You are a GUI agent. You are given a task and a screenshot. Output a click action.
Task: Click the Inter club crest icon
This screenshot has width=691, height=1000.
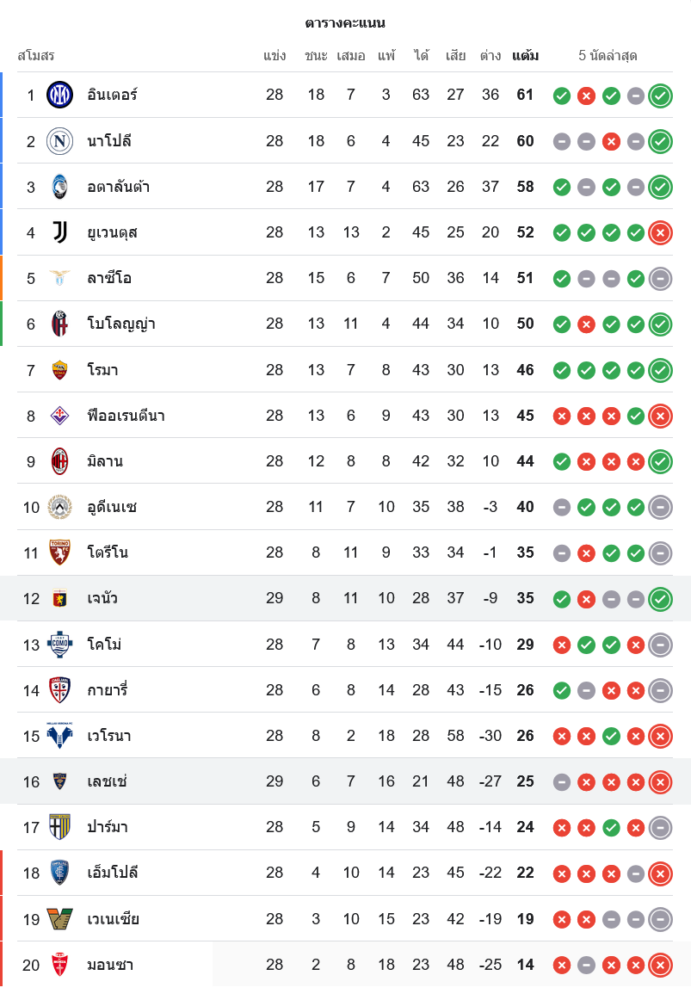click(60, 95)
